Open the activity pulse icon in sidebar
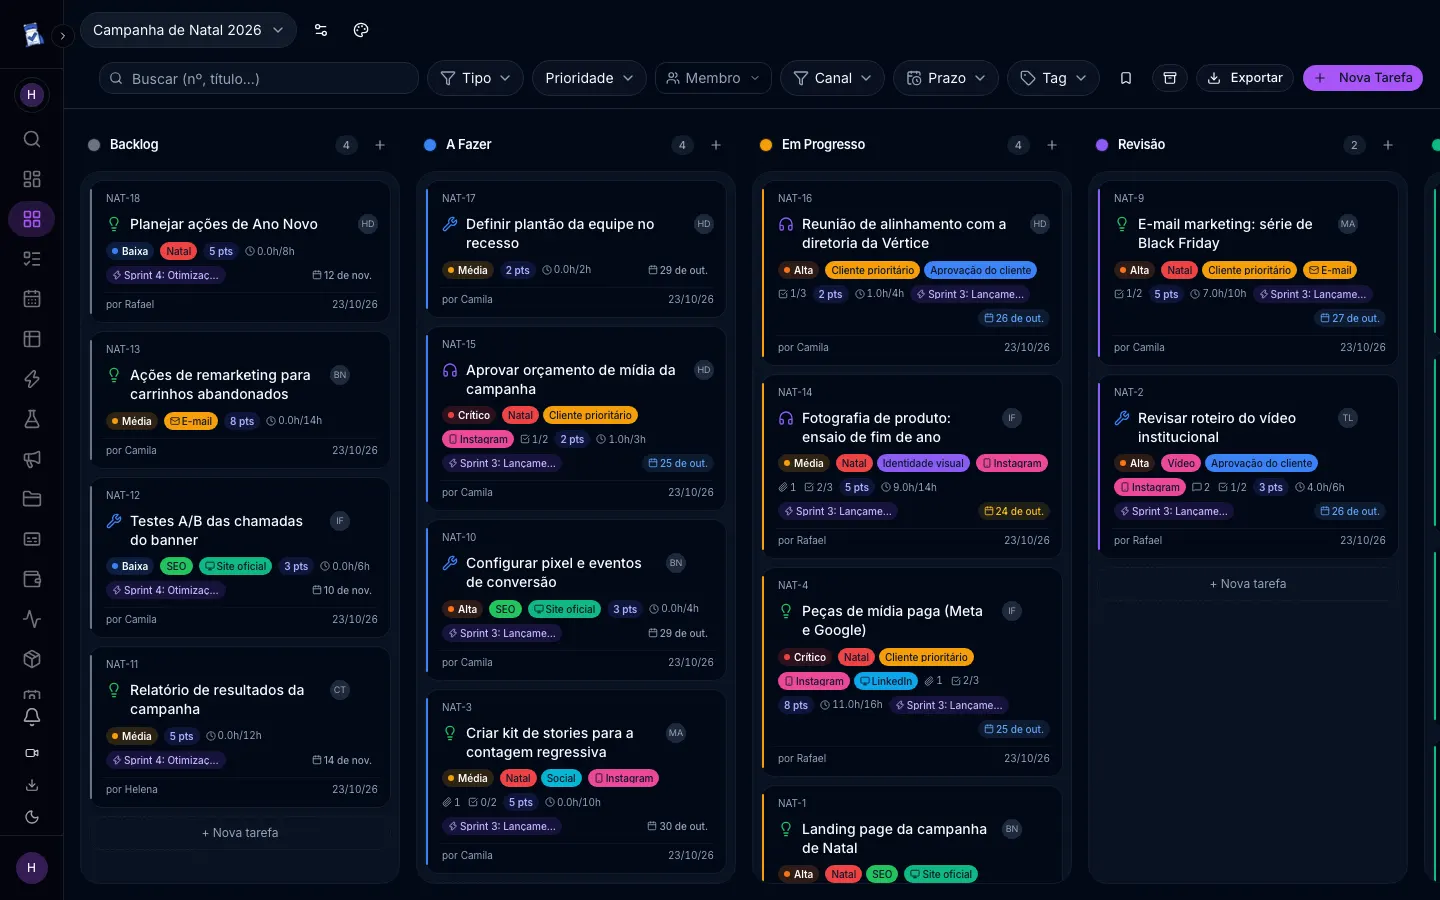The image size is (1440, 900). coord(32,619)
